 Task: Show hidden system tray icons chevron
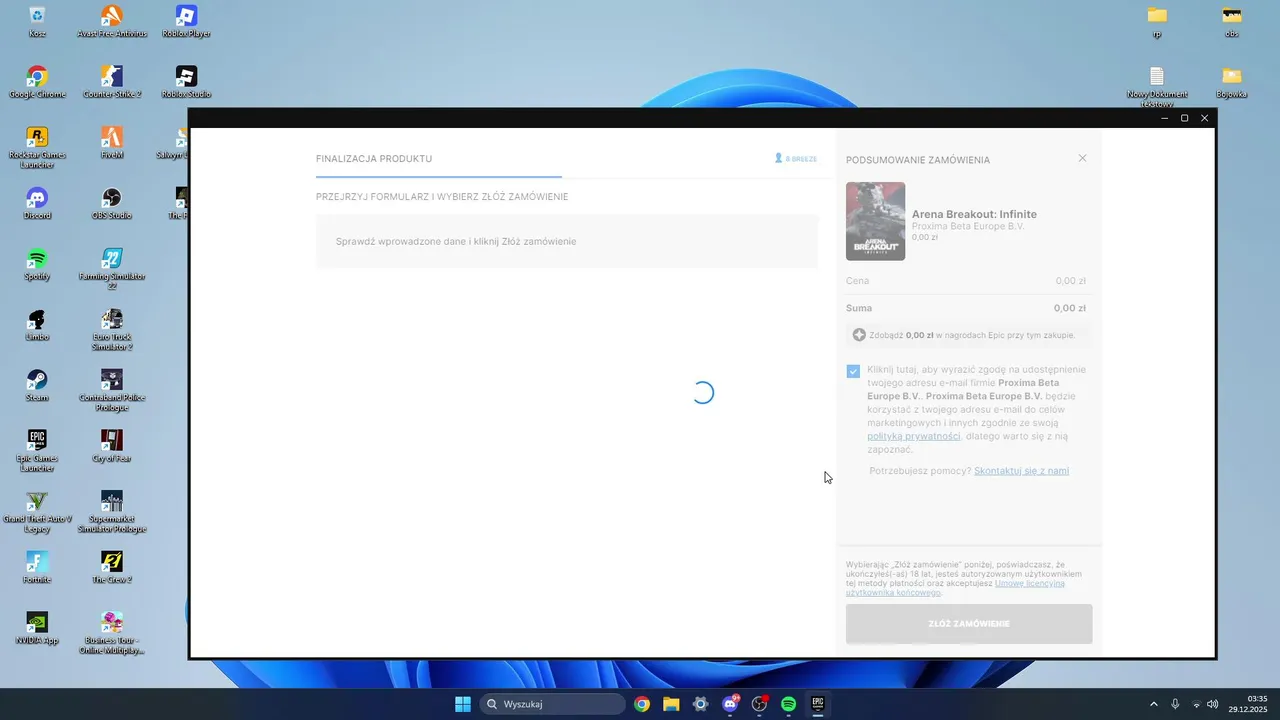click(1153, 704)
